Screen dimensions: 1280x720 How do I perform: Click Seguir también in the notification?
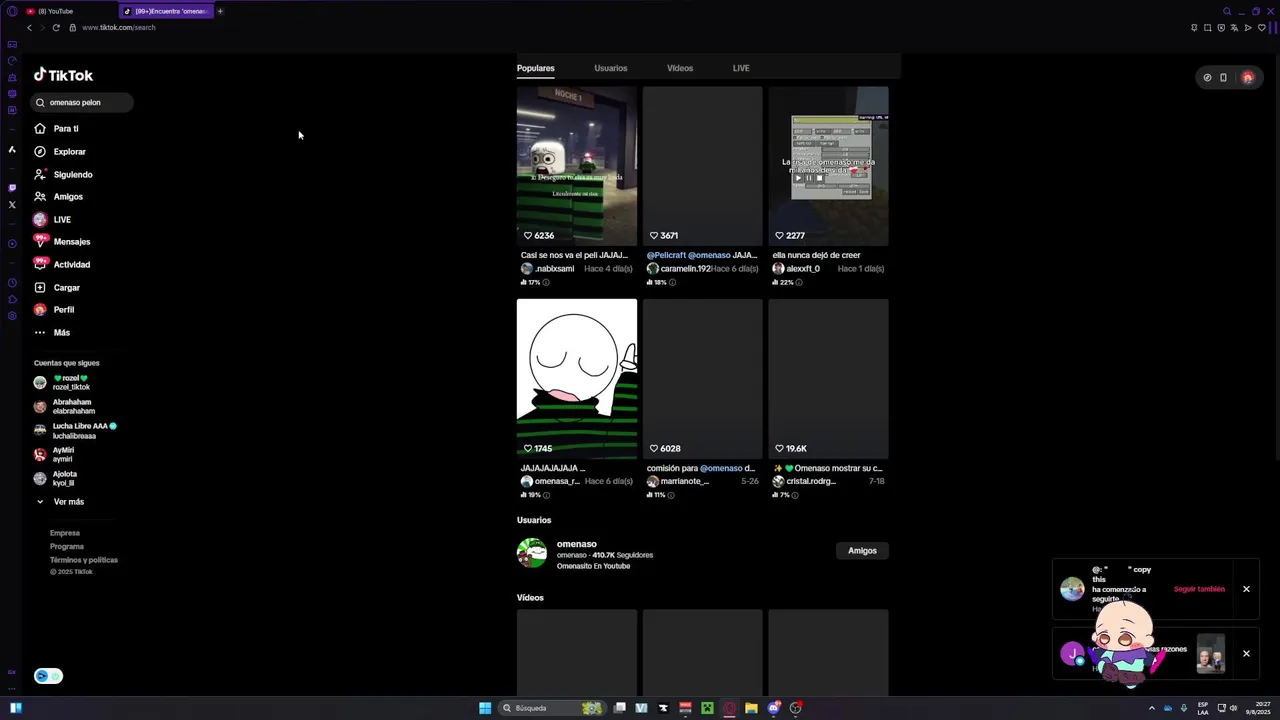[1199, 589]
